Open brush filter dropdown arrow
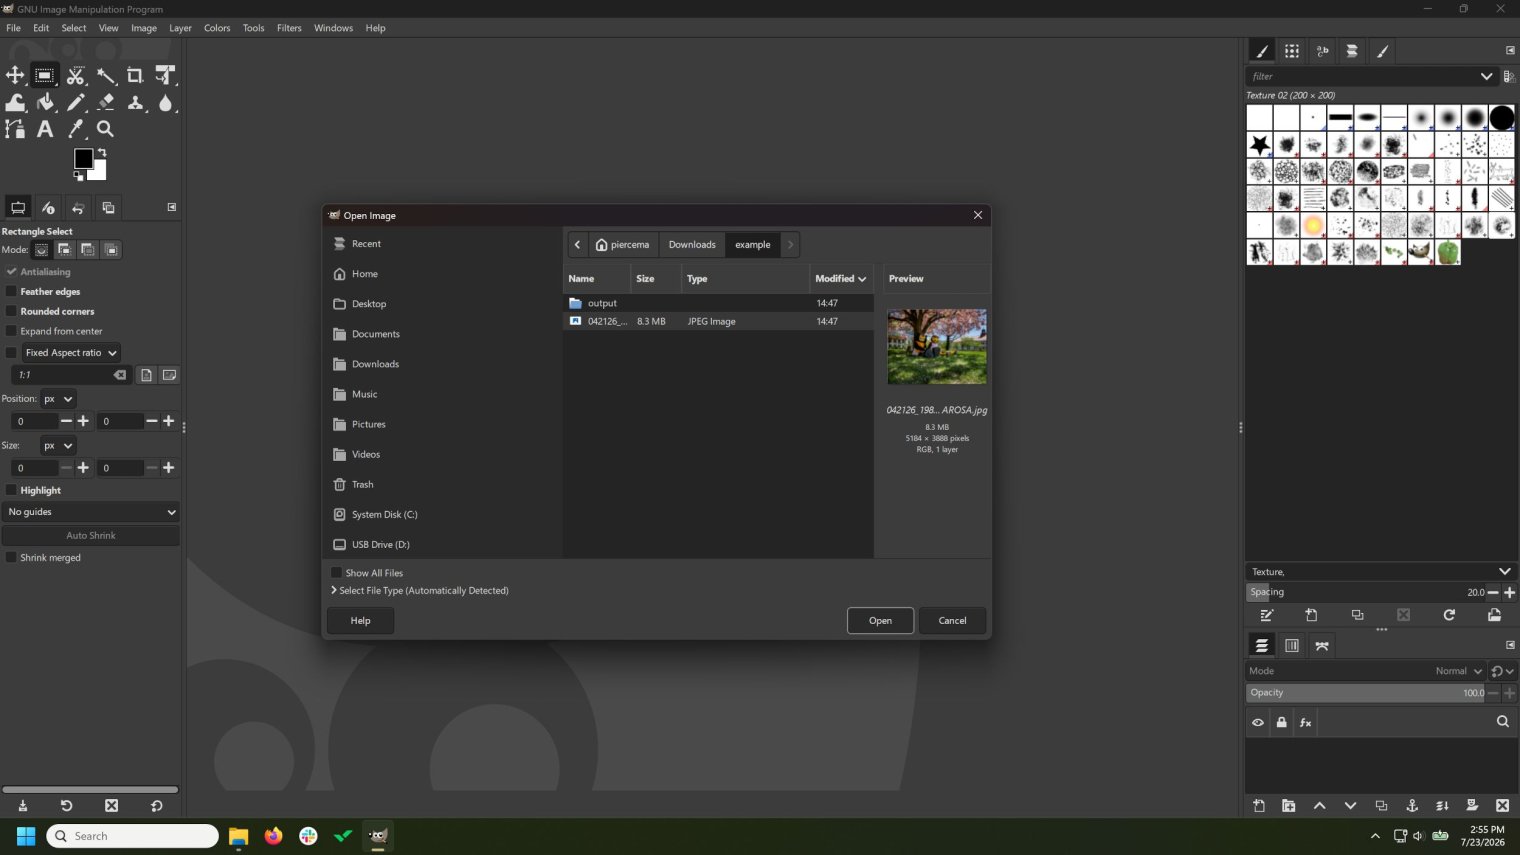This screenshot has height=855, width=1520. coord(1486,76)
